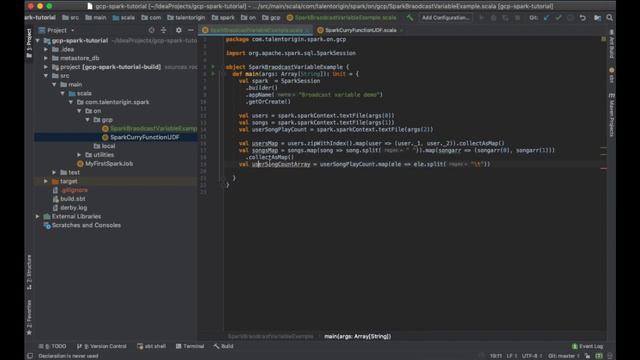Click the tool windows quick access icon
Viewport: 640px width, 360px height.
coord(30,356)
